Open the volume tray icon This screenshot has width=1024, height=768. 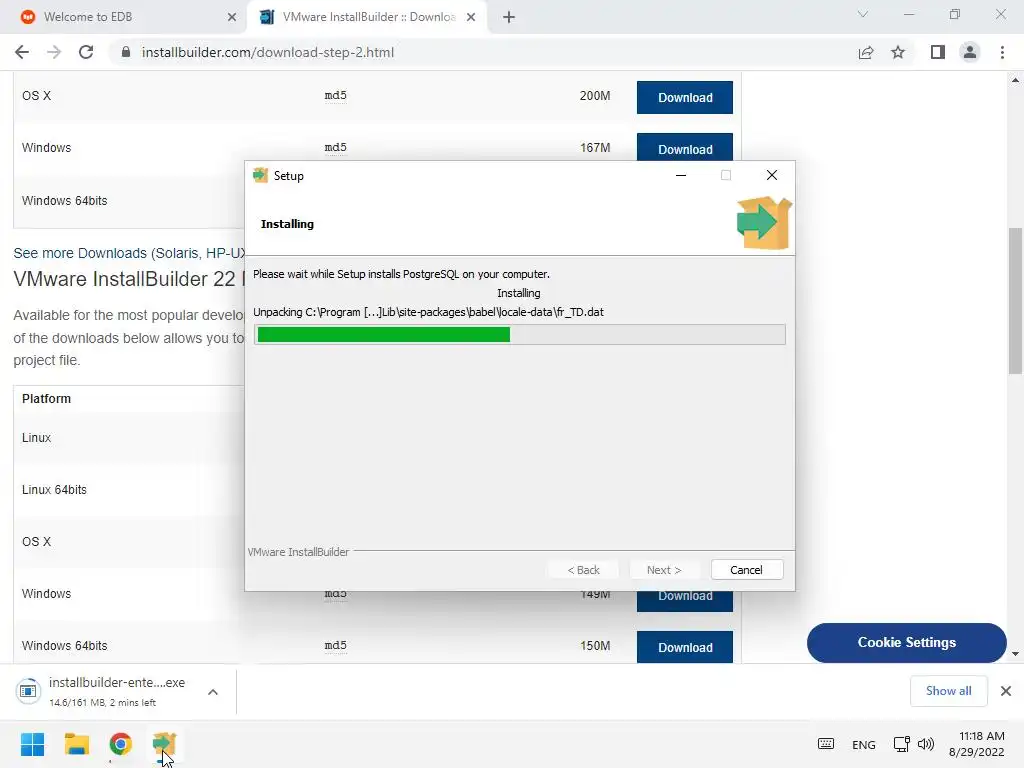pos(925,744)
